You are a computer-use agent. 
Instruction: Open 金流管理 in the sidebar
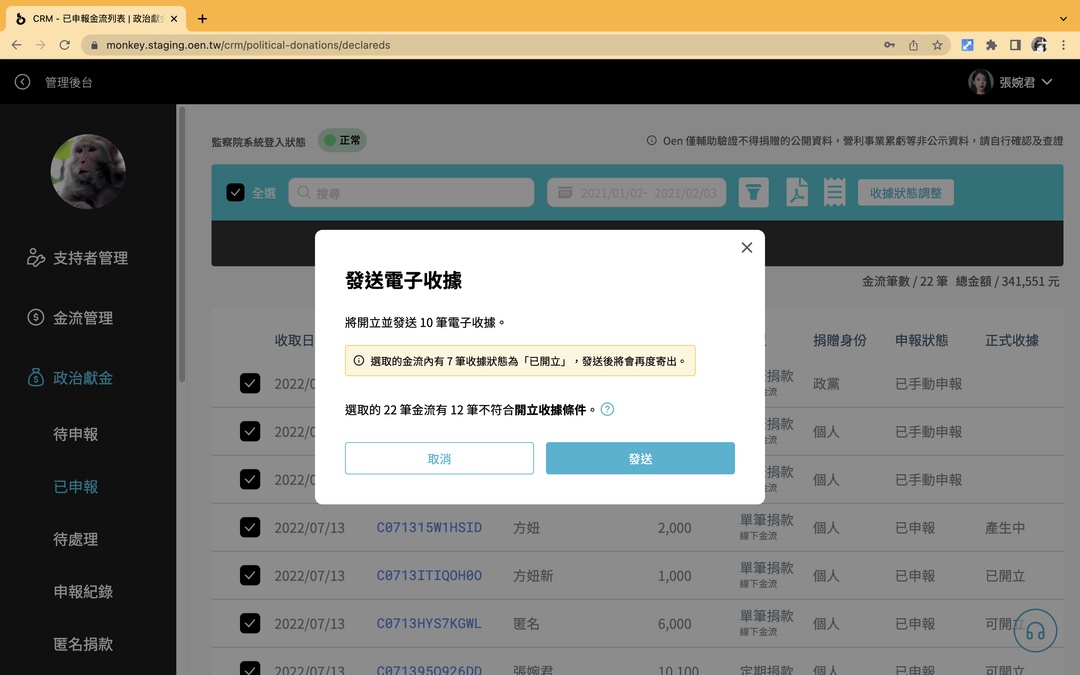coord(83,318)
